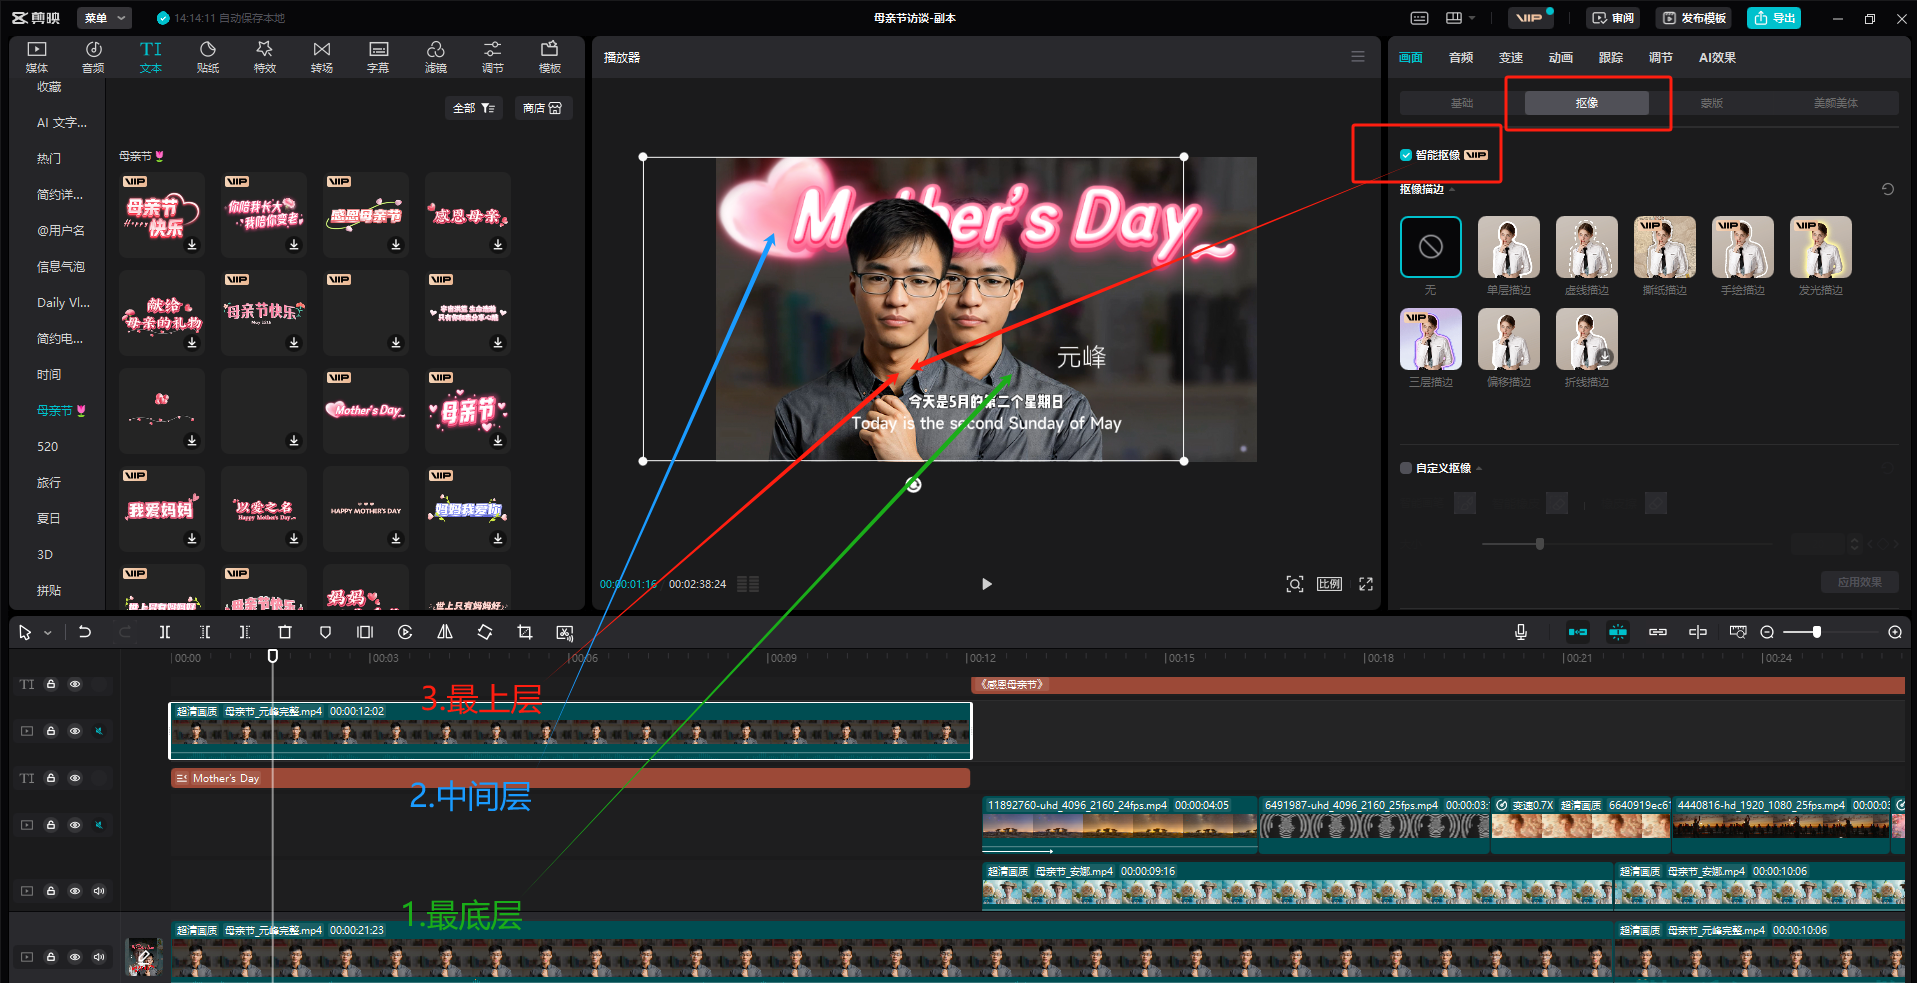Viewport: 1917px width, 983px height.
Task: Lock the main track beside the cover thumbnail
Action: point(51,957)
